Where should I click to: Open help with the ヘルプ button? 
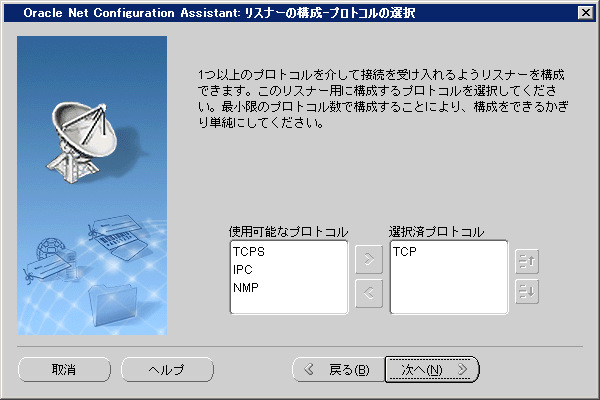point(167,369)
